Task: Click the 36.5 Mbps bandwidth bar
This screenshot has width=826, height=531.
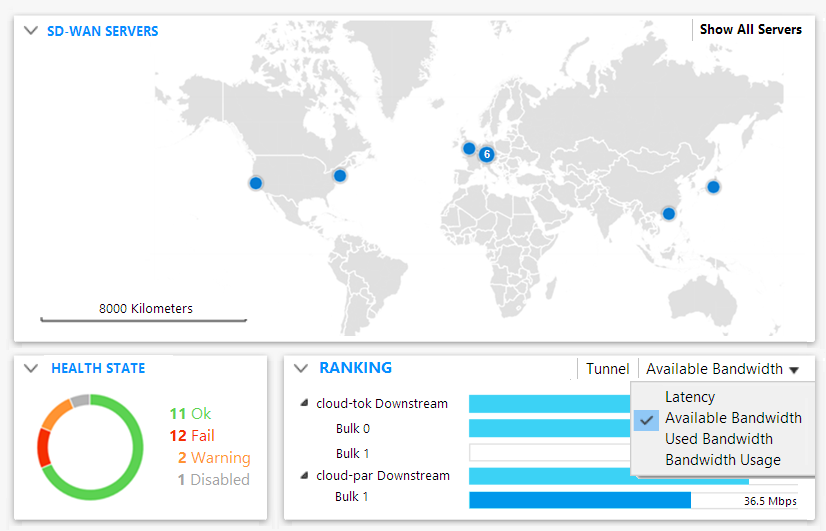Action: pos(580,500)
